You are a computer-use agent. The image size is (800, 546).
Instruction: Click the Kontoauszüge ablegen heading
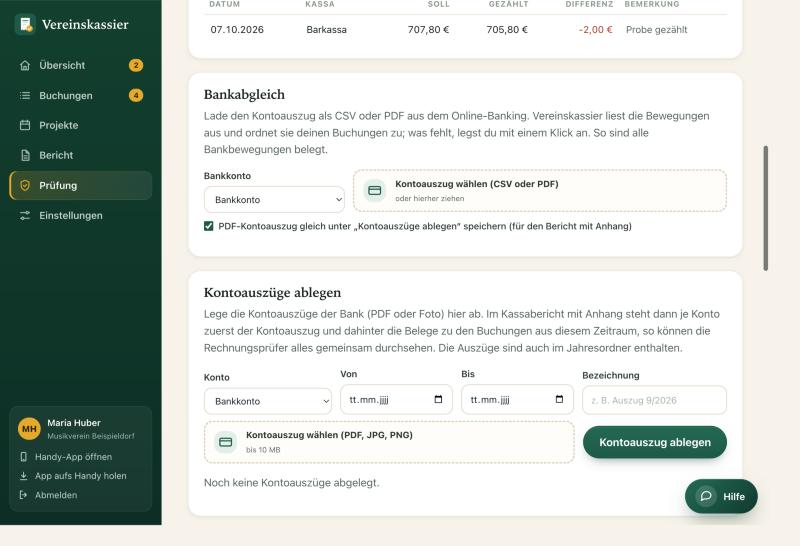coord(272,292)
